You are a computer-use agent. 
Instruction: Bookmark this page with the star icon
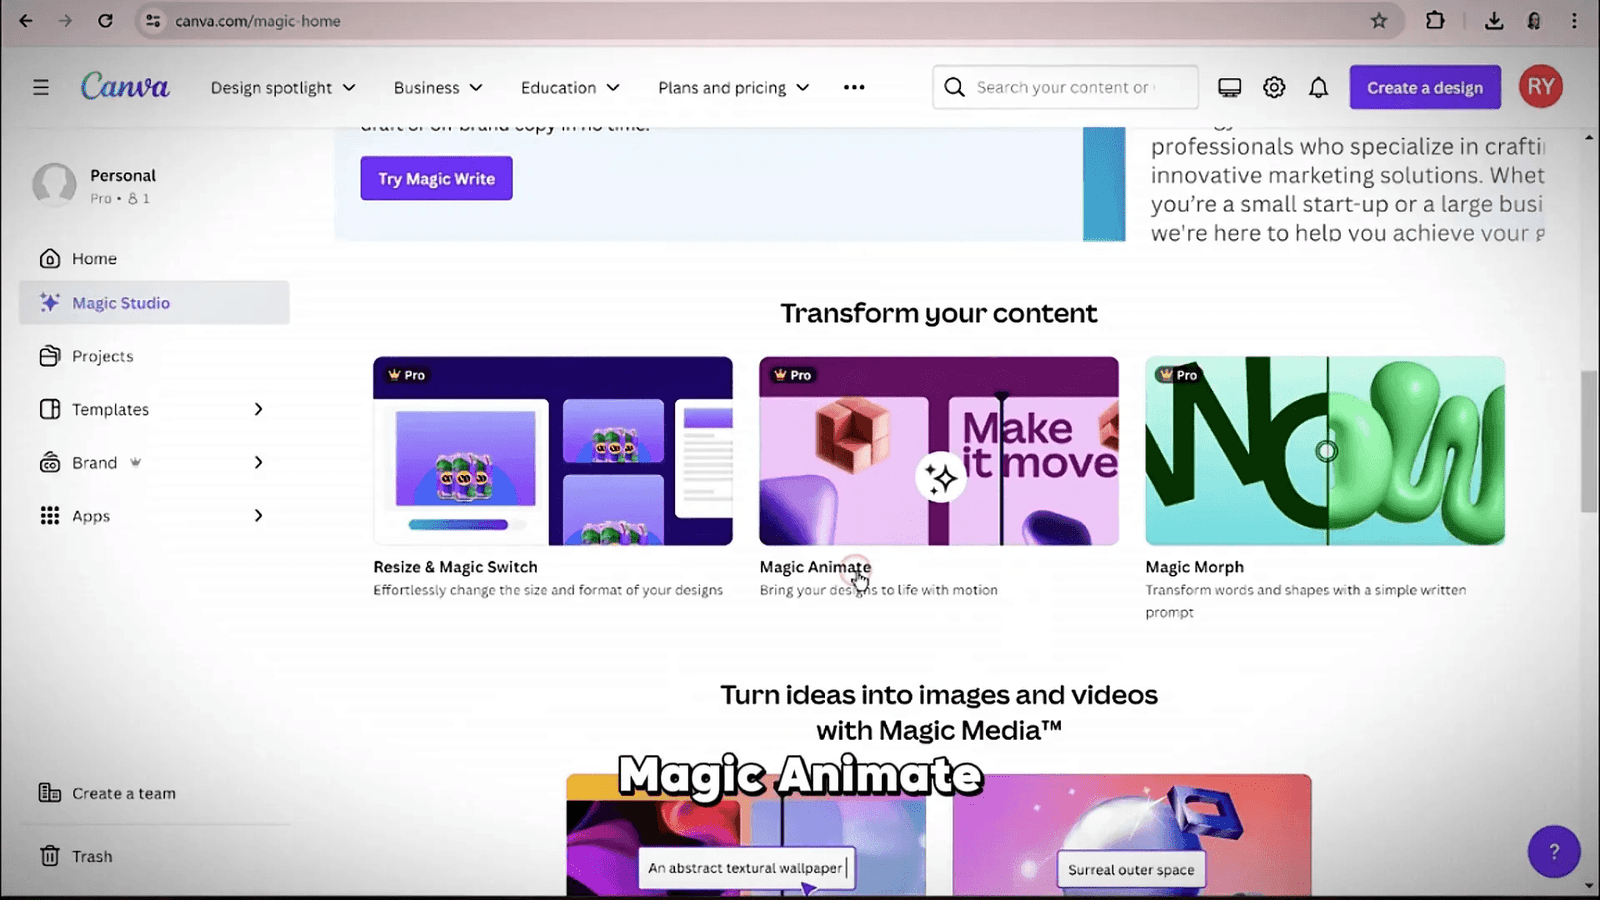tap(1379, 20)
